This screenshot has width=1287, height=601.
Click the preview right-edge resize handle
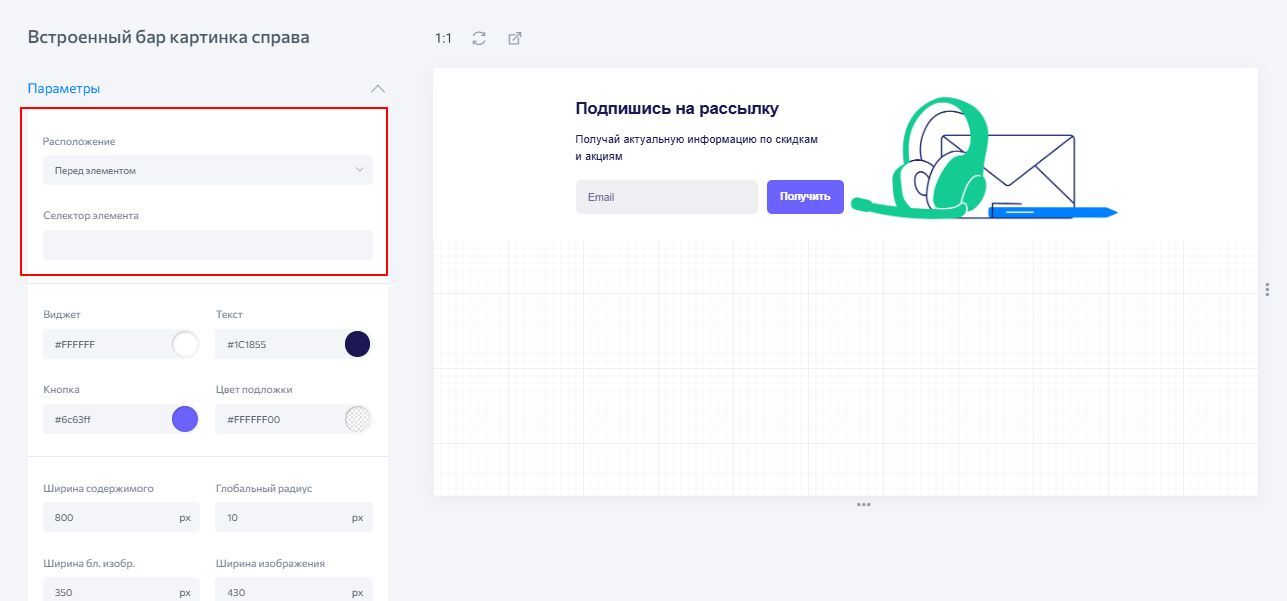(x=1268, y=289)
